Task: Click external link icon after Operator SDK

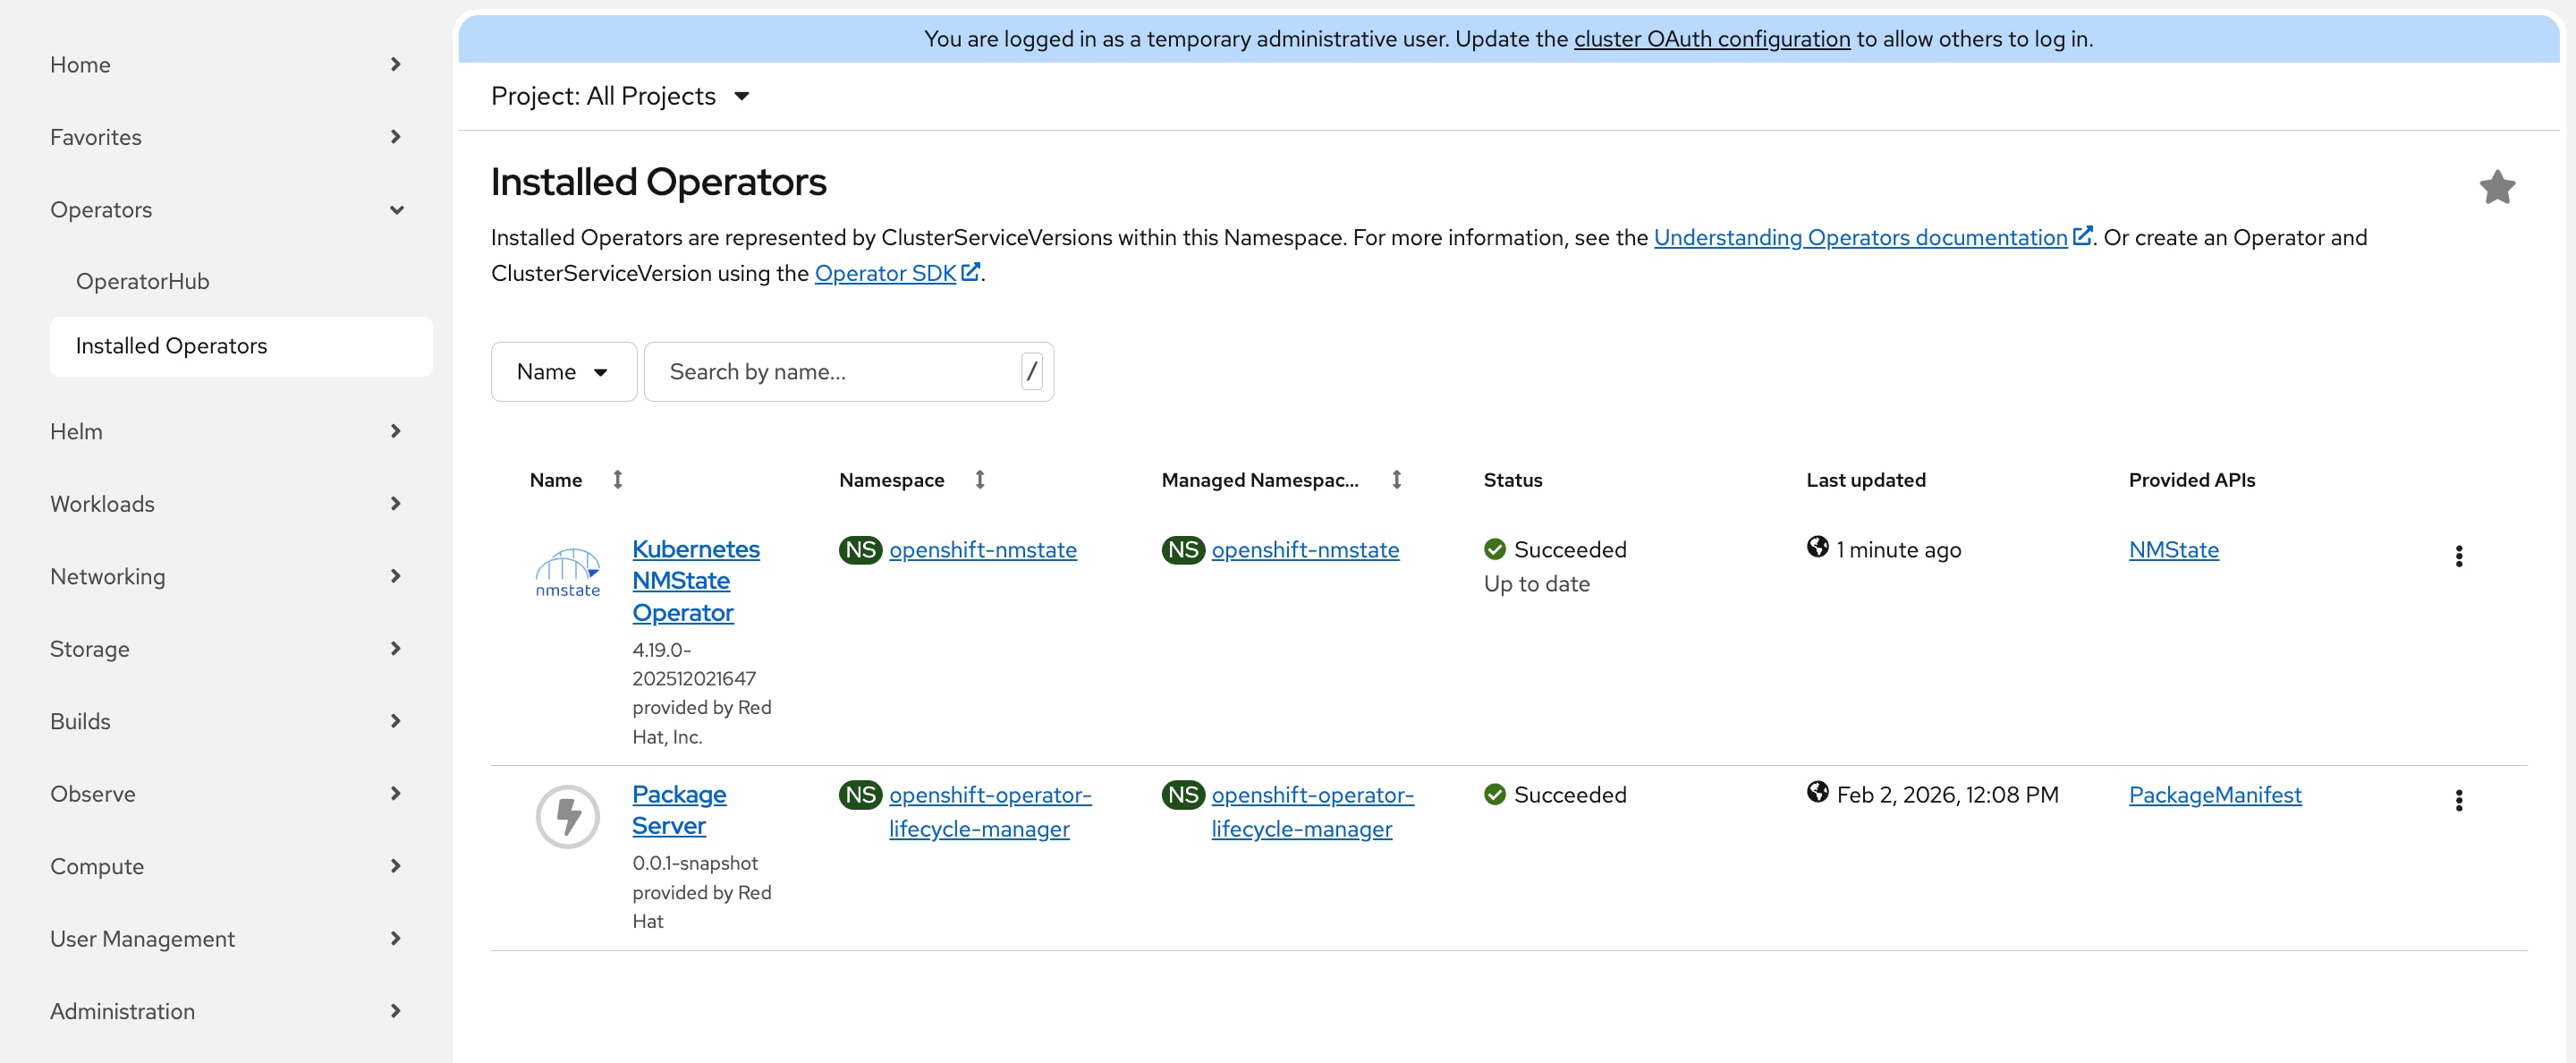Action: (x=970, y=272)
